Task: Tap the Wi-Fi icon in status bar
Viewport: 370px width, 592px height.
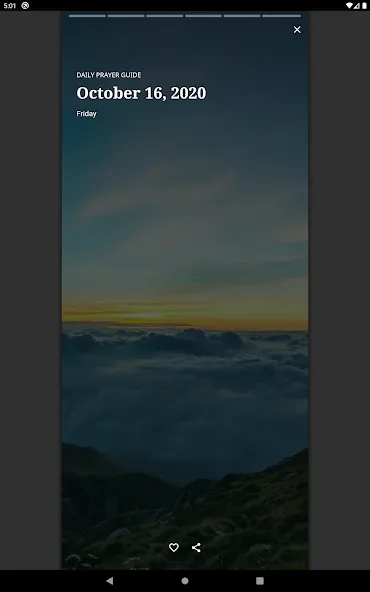Action: coord(350,6)
